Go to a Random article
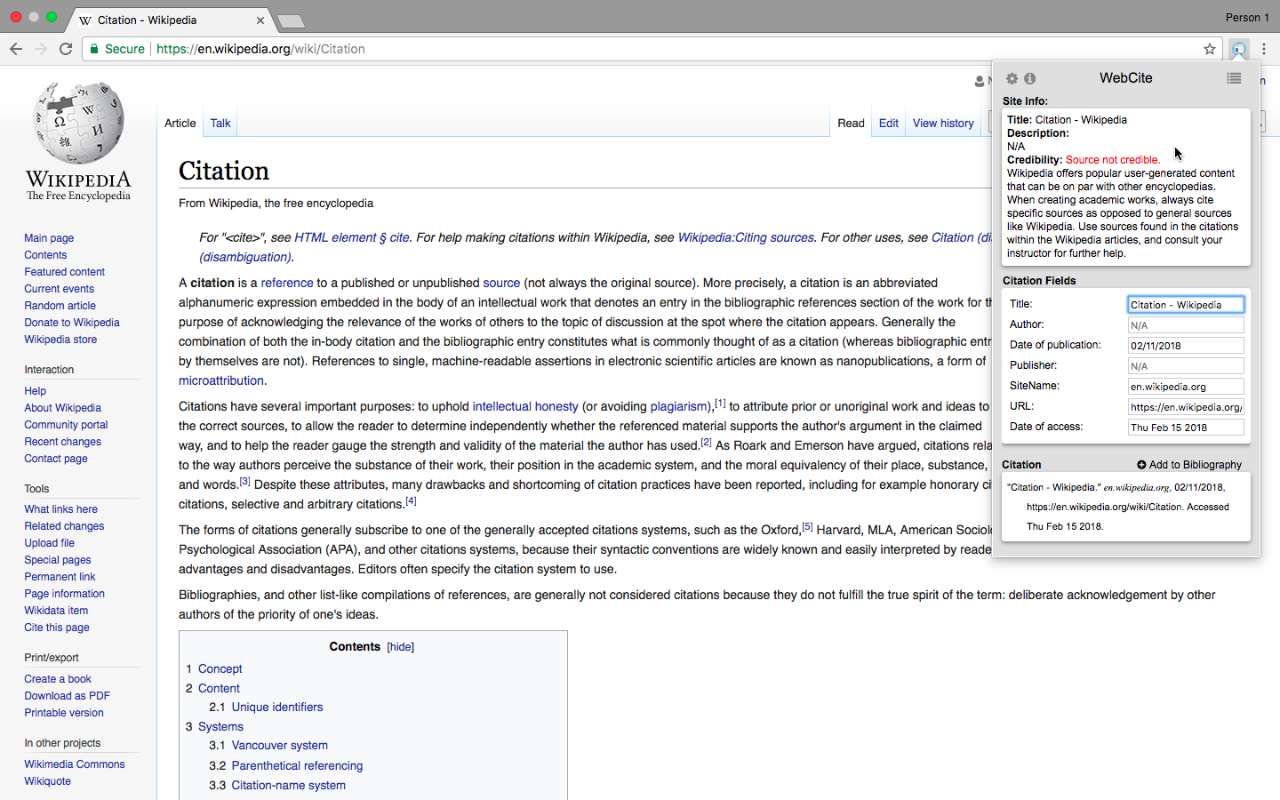This screenshot has height=800, width=1280. coord(60,306)
